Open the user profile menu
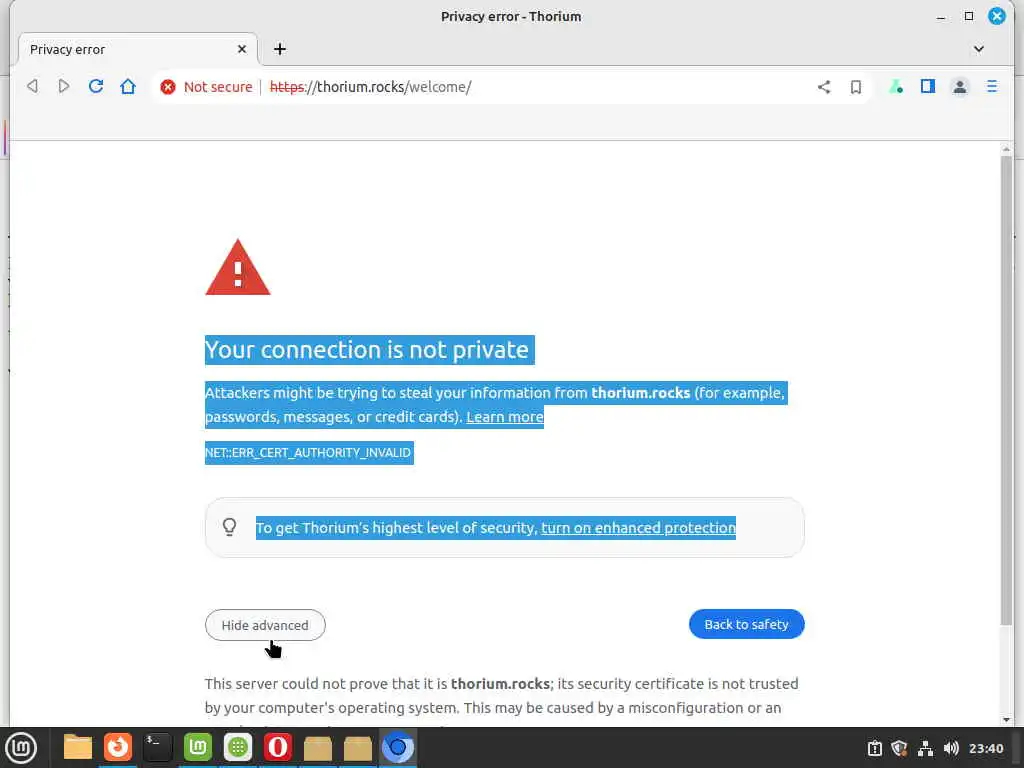The width and height of the screenshot is (1024, 768). tap(959, 87)
